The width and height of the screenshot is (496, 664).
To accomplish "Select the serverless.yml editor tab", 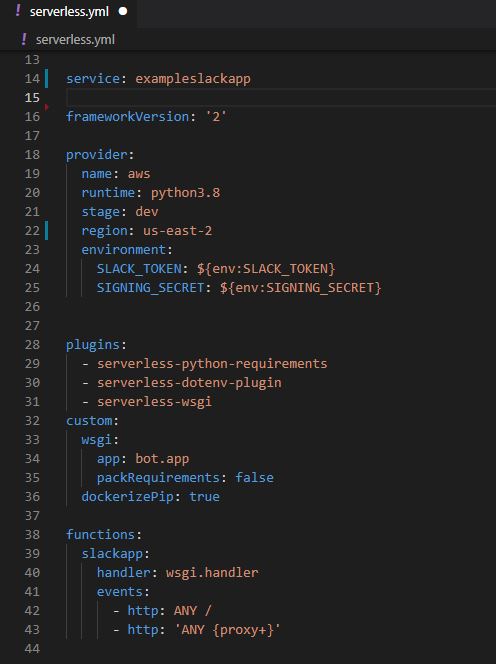I will (x=69, y=13).
